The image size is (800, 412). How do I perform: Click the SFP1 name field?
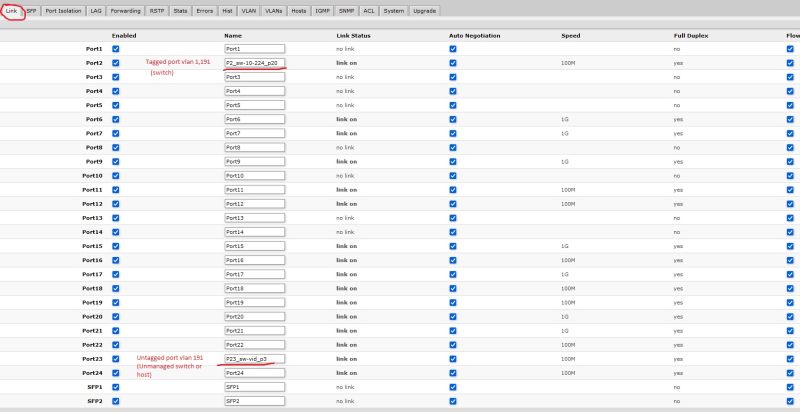(x=255, y=387)
